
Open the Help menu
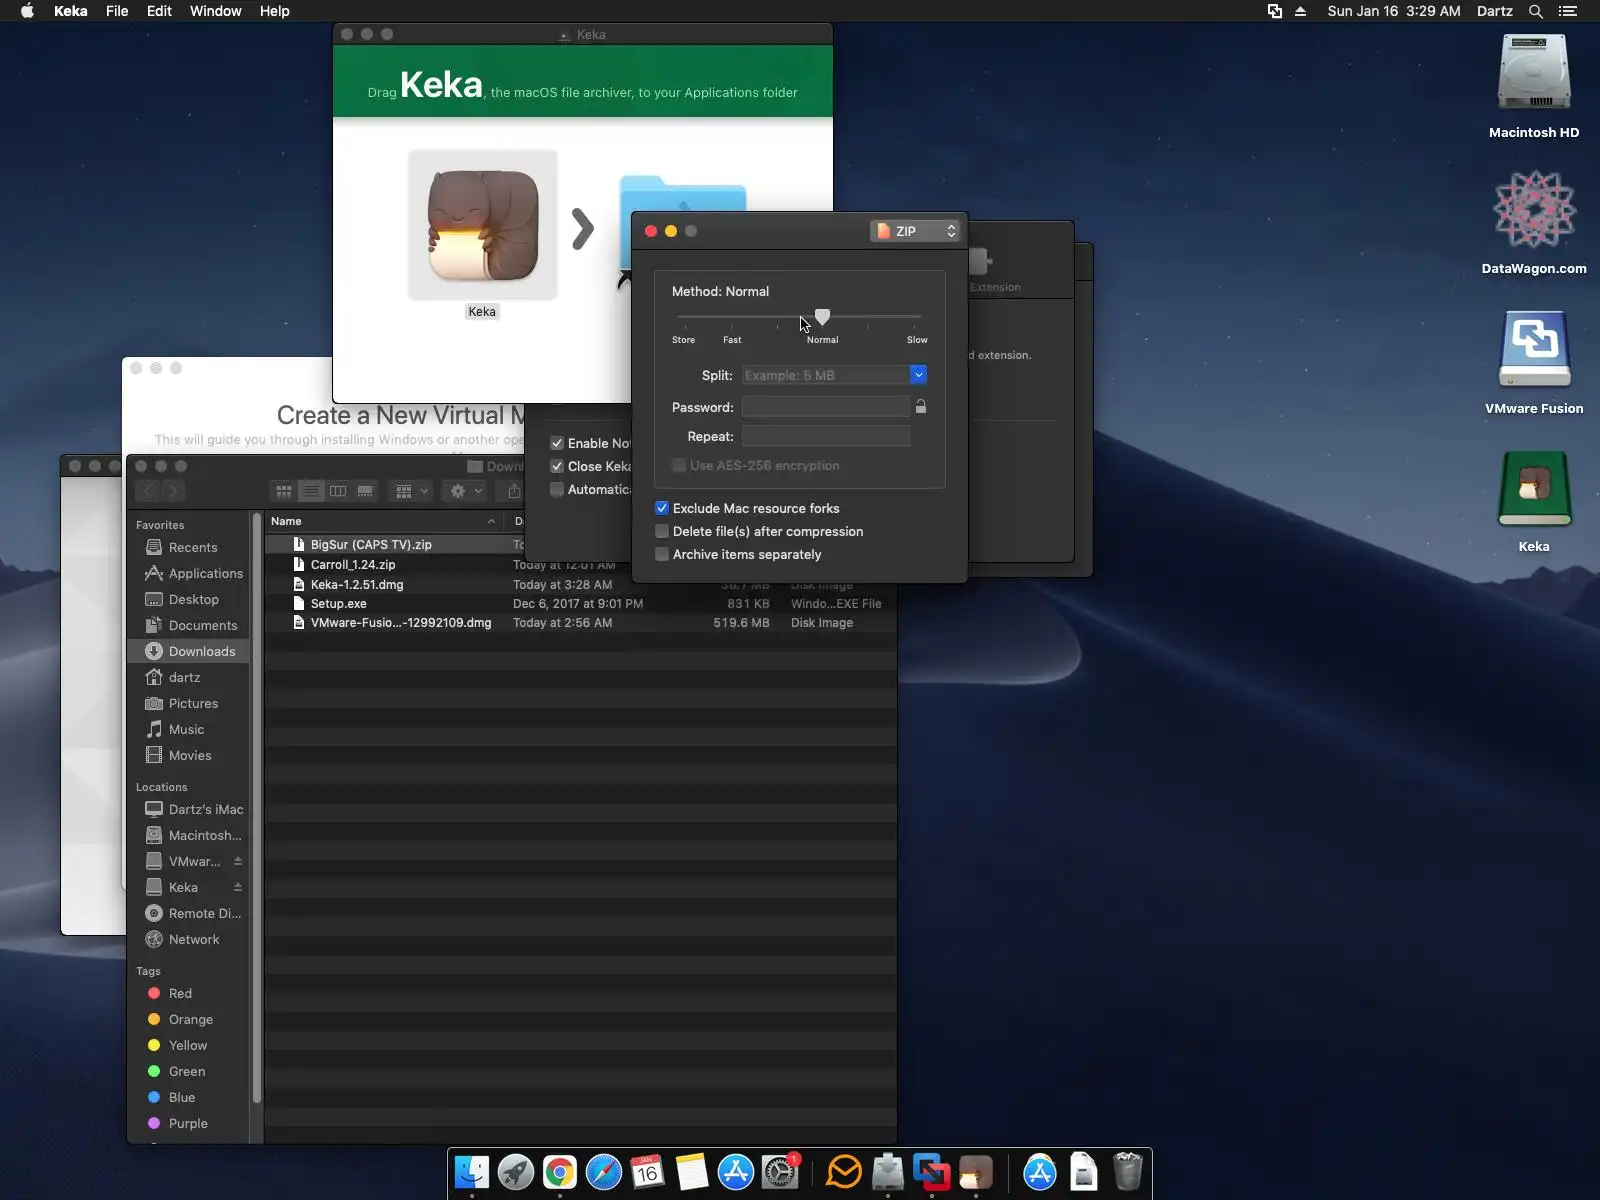274,11
